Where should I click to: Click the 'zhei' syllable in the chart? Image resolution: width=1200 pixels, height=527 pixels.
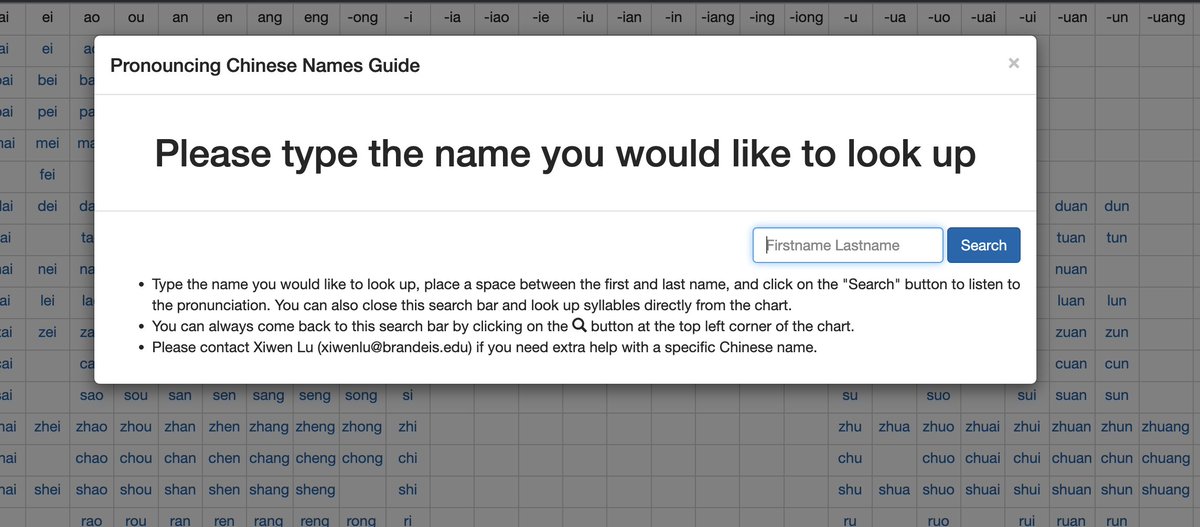(47, 427)
